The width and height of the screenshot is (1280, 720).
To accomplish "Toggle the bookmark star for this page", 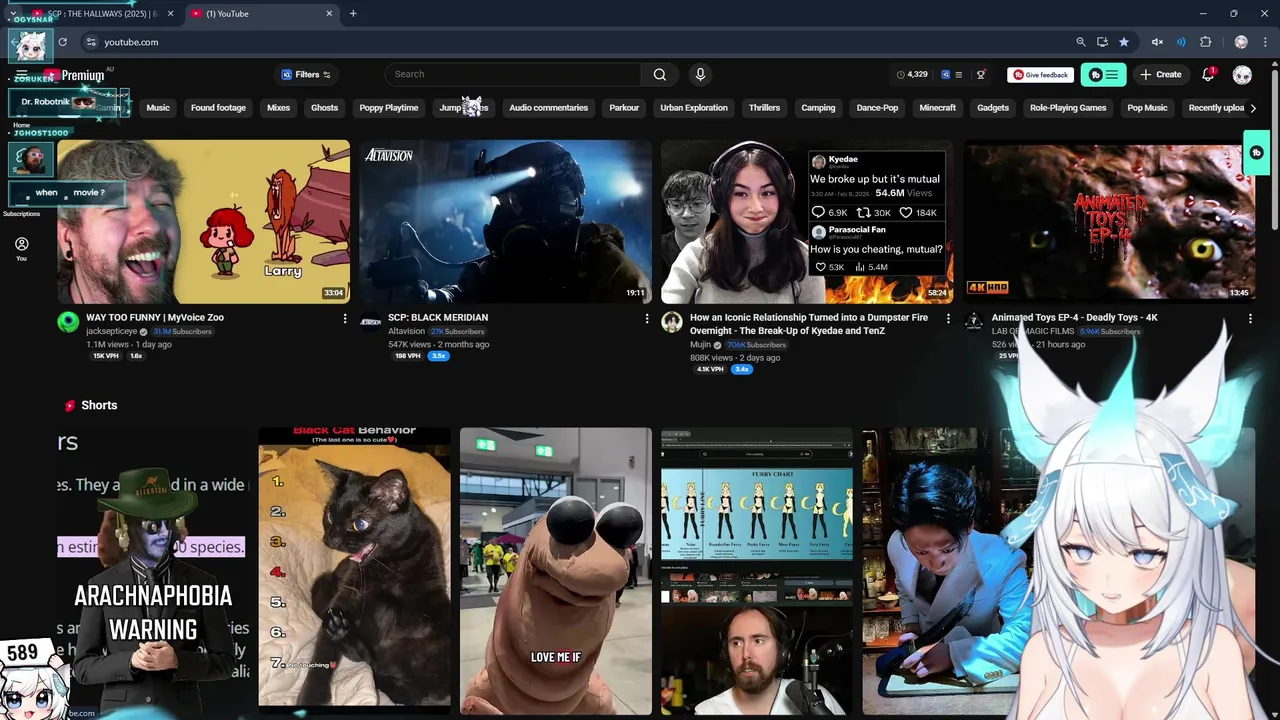I will coord(1124,42).
